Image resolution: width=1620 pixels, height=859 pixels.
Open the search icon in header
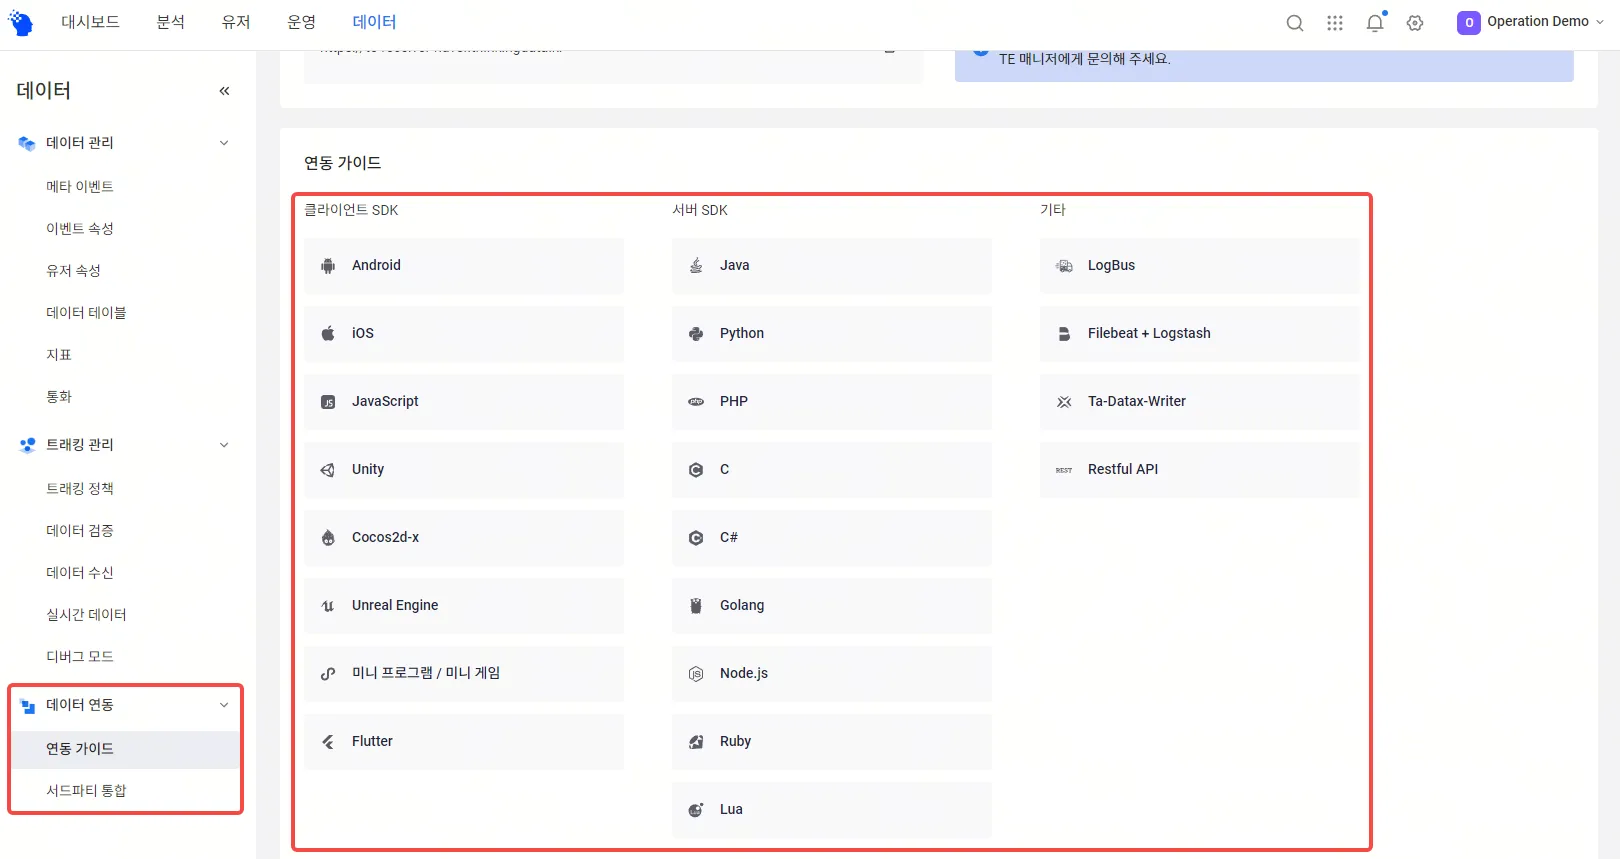point(1295,23)
